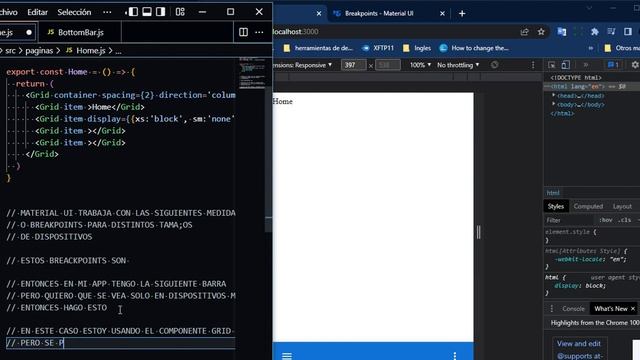Open View and edit @supports link
640x360 pixels.
point(579,350)
